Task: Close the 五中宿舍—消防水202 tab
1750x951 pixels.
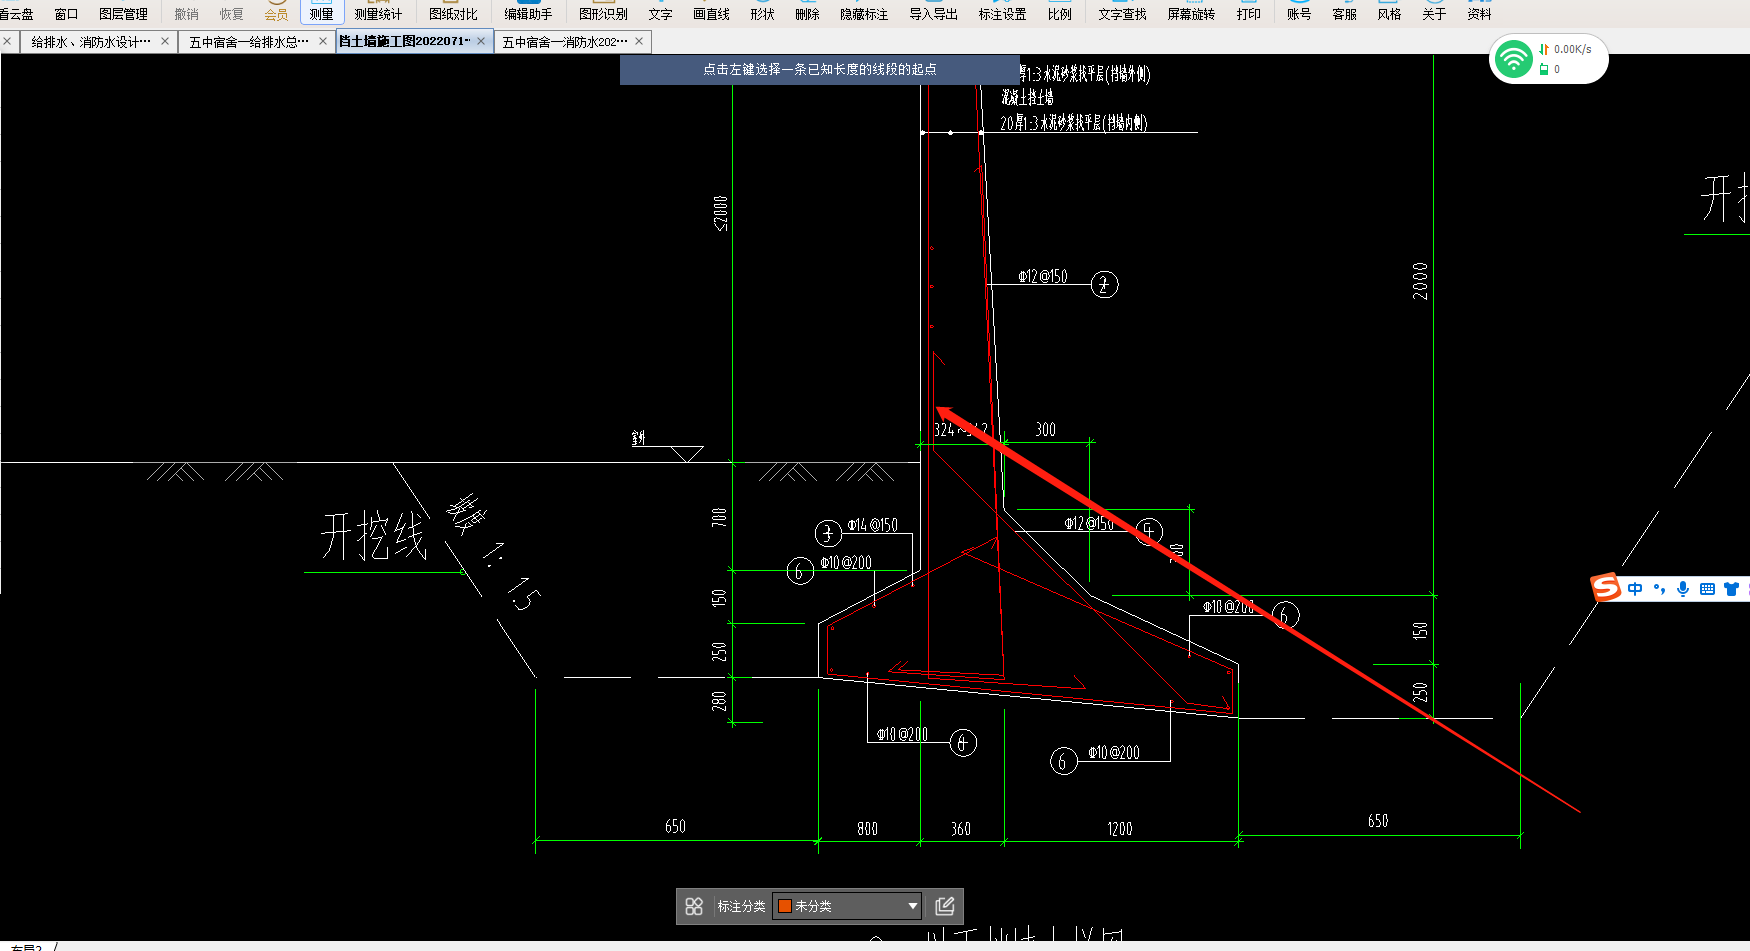Action: 639,41
